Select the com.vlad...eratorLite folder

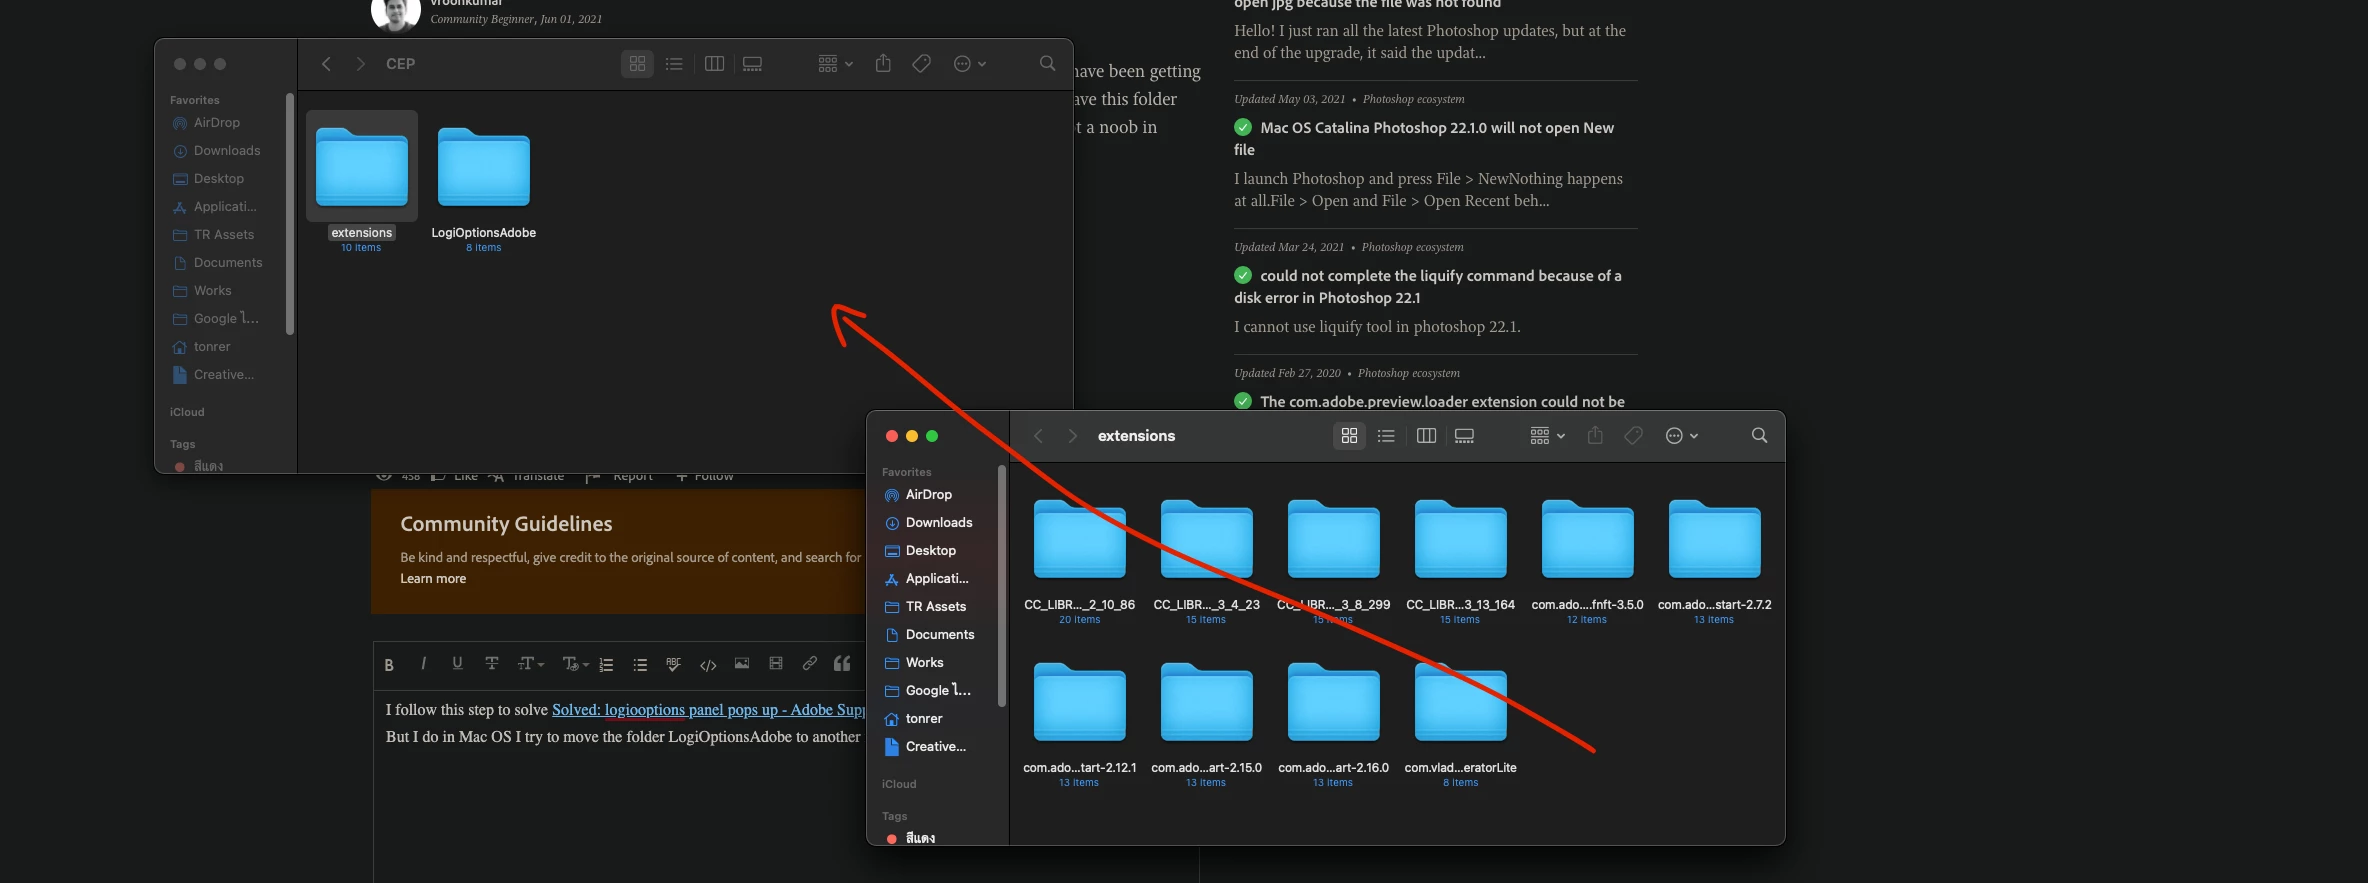click(x=1460, y=724)
